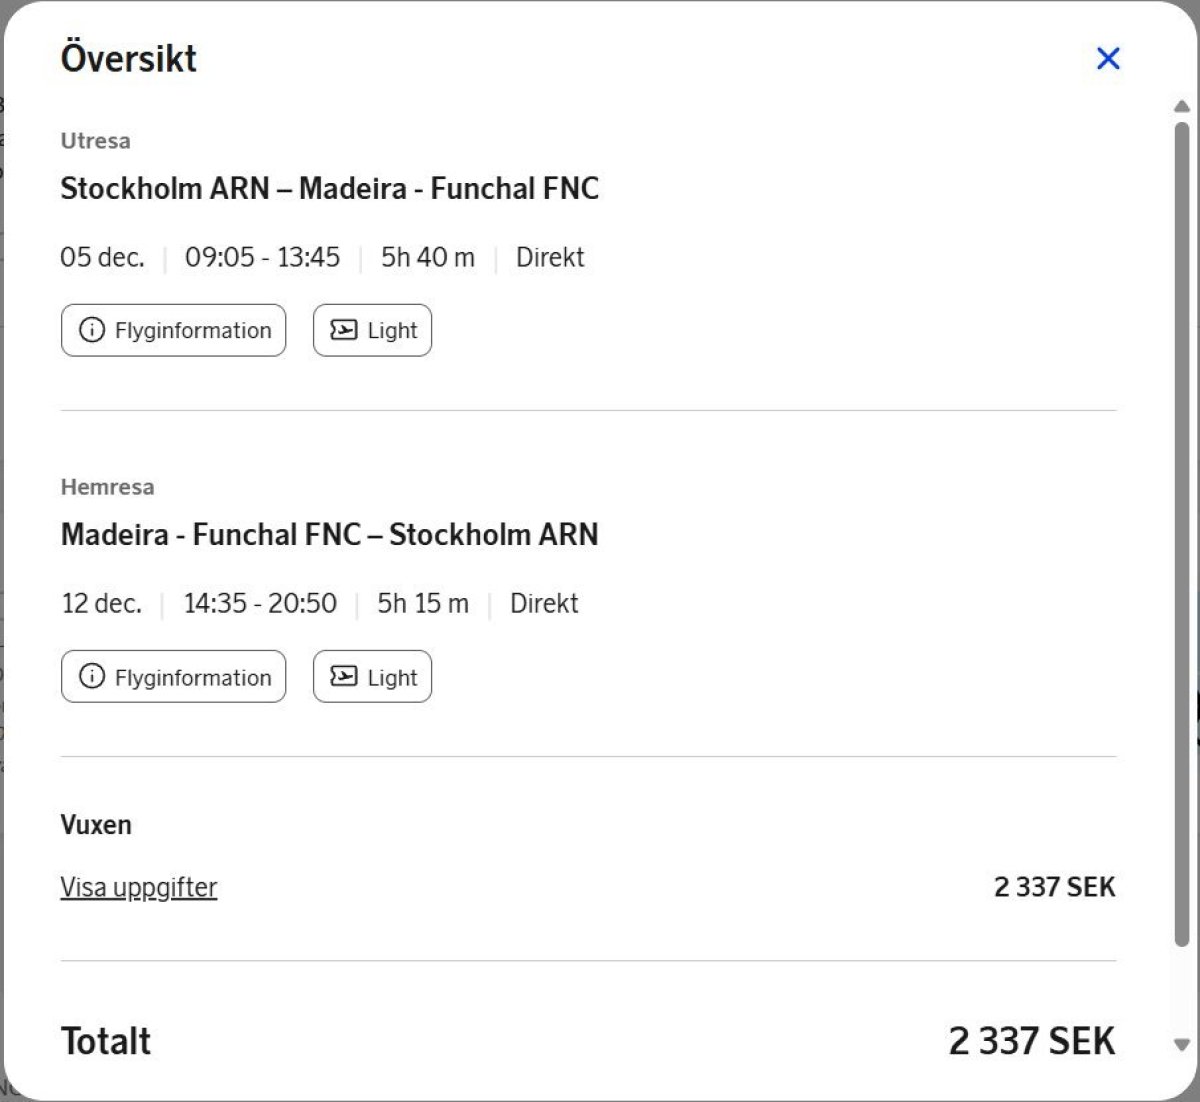This screenshot has height=1102, width=1200.
Task: Click the info icon in the Hemresa Flyginformation button
Action: click(x=91, y=677)
